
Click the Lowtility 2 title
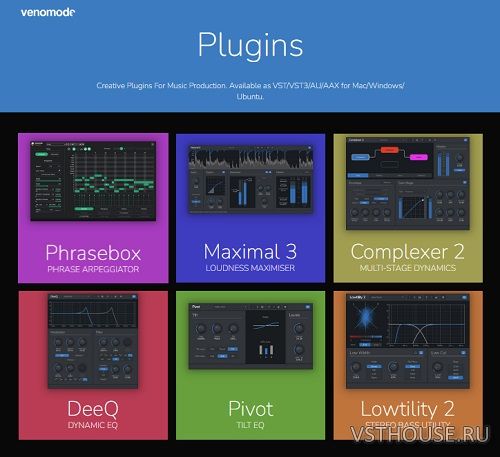click(407, 409)
